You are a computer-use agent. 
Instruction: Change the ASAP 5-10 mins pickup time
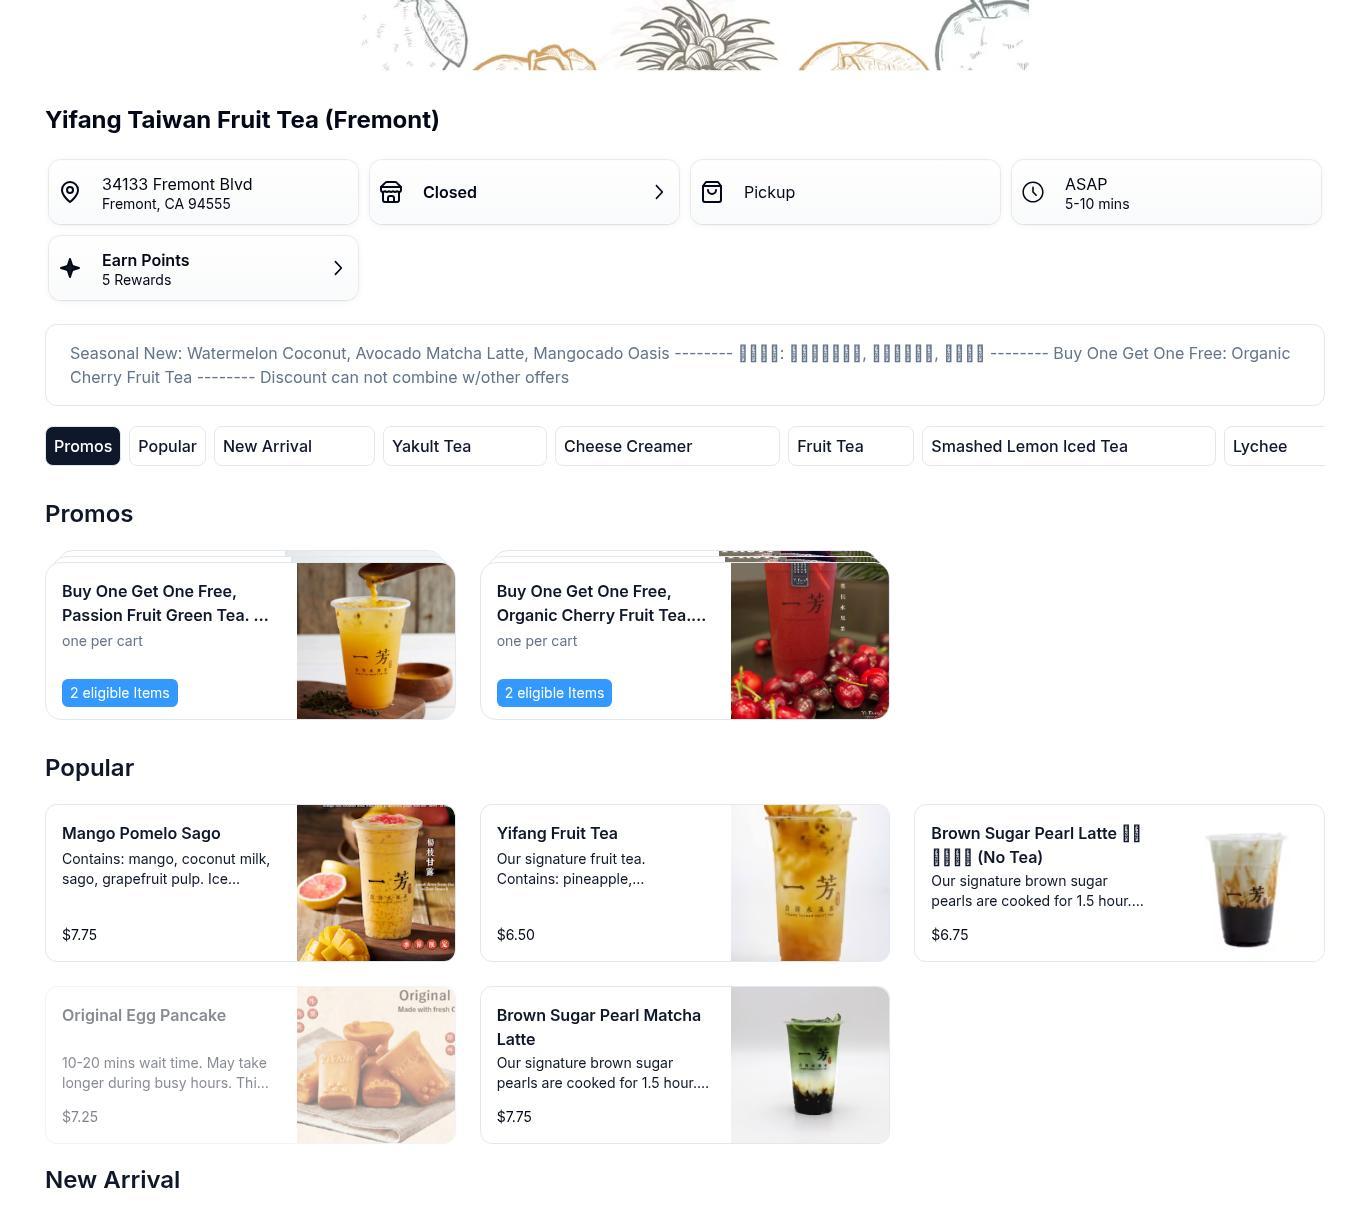point(1166,192)
